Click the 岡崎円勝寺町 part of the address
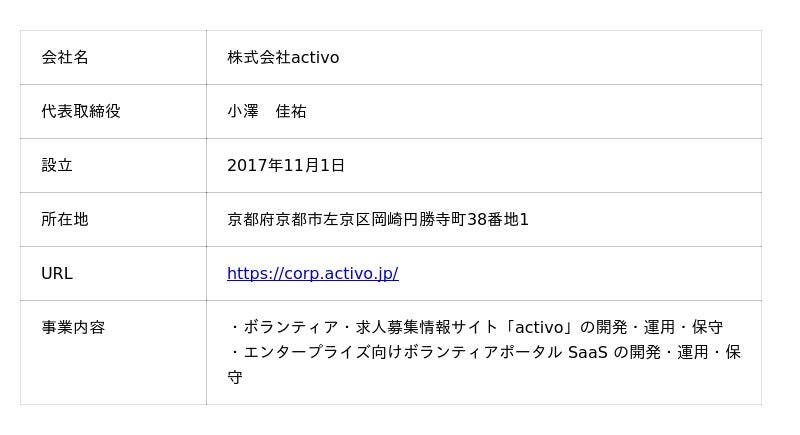Image resolution: width=800 pixels, height=435 pixels. tap(419, 219)
